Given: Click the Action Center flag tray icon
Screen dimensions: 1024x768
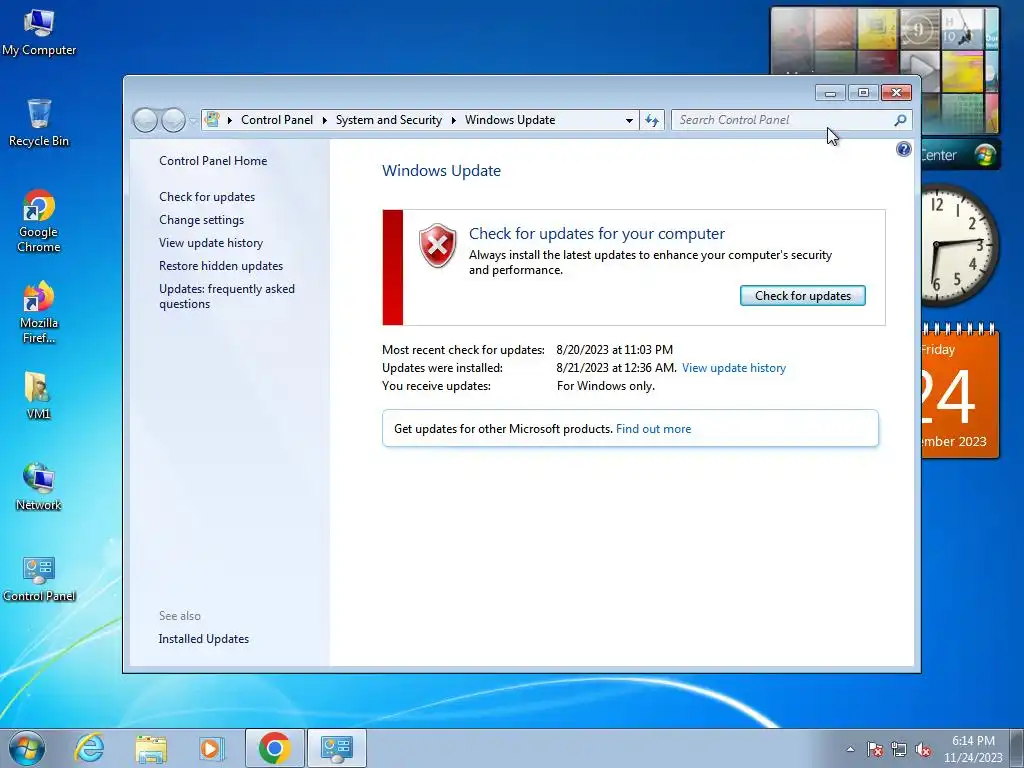Looking at the screenshot, I should click(x=875, y=750).
